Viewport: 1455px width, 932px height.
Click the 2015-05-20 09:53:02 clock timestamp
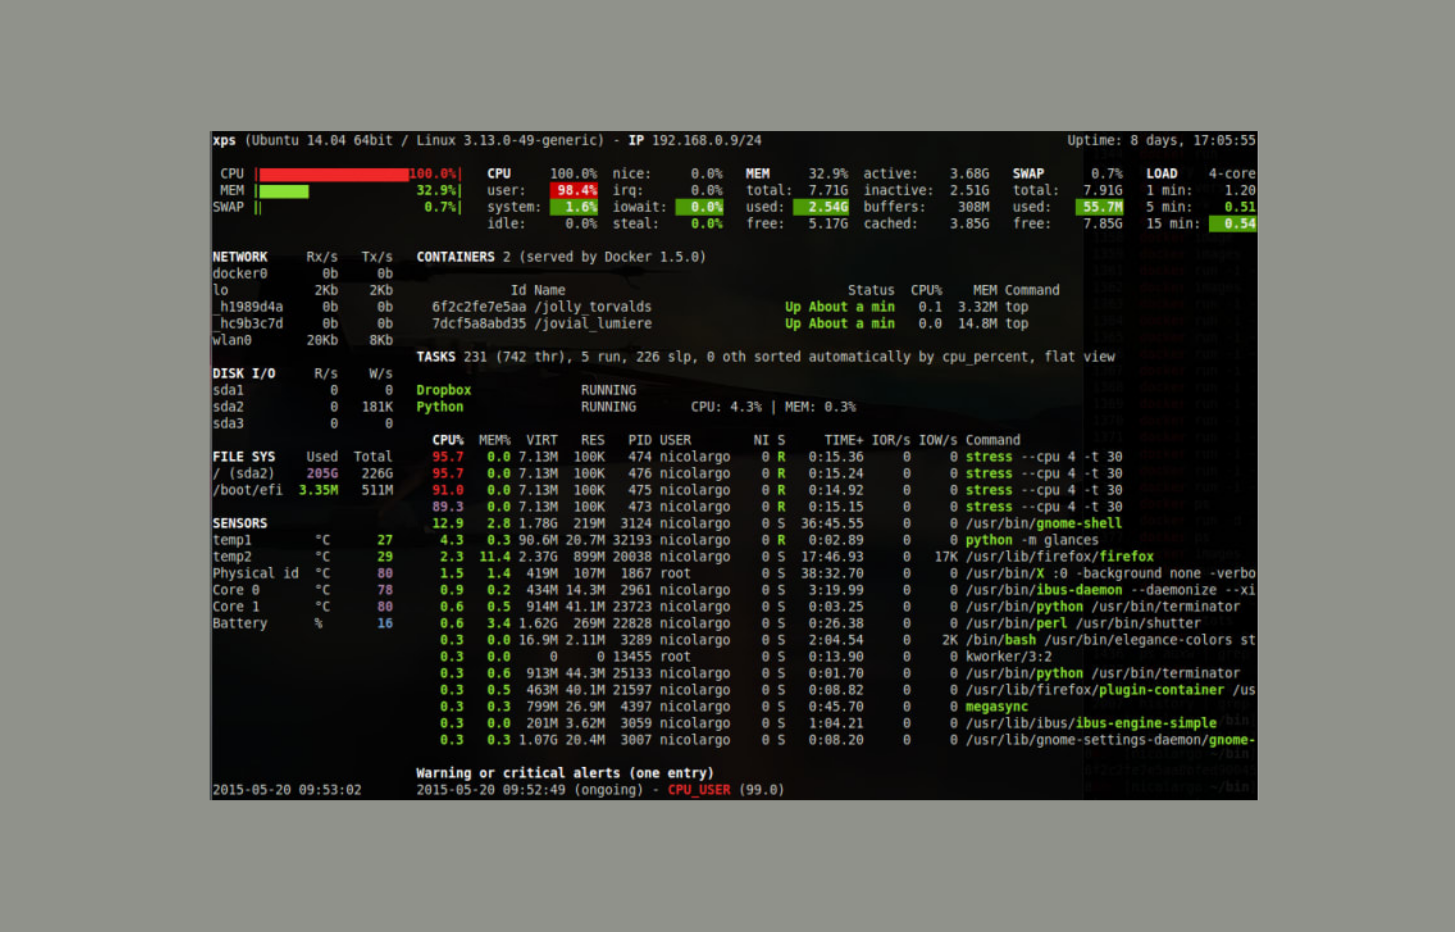click(x=286, y=790)
